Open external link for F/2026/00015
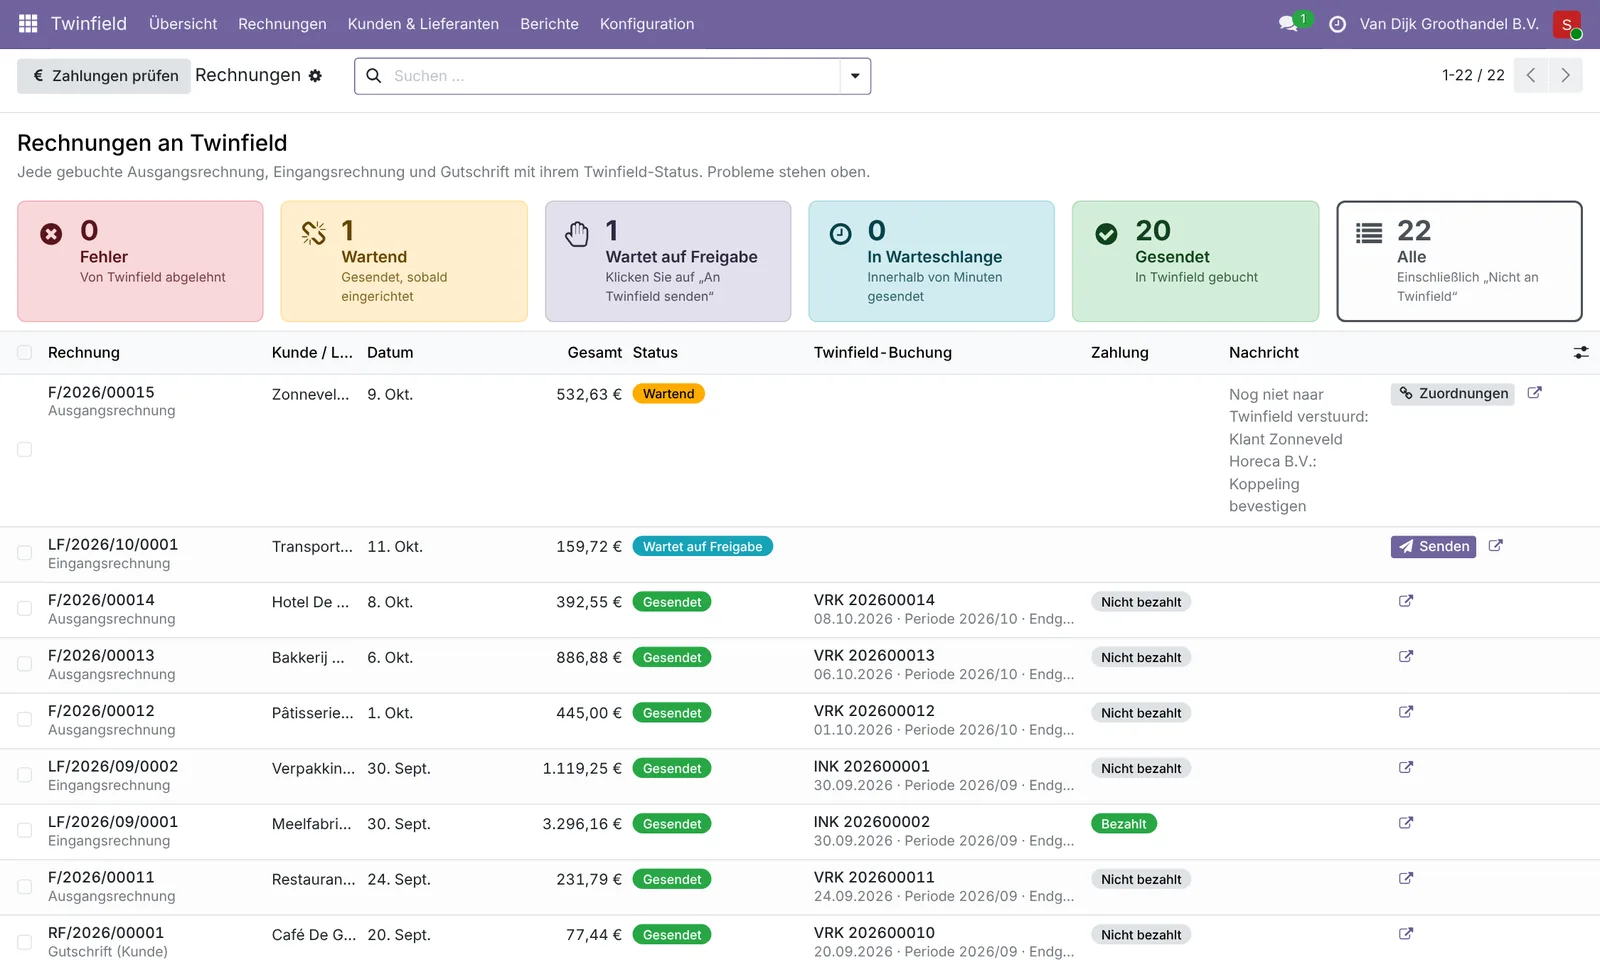 1535,393
